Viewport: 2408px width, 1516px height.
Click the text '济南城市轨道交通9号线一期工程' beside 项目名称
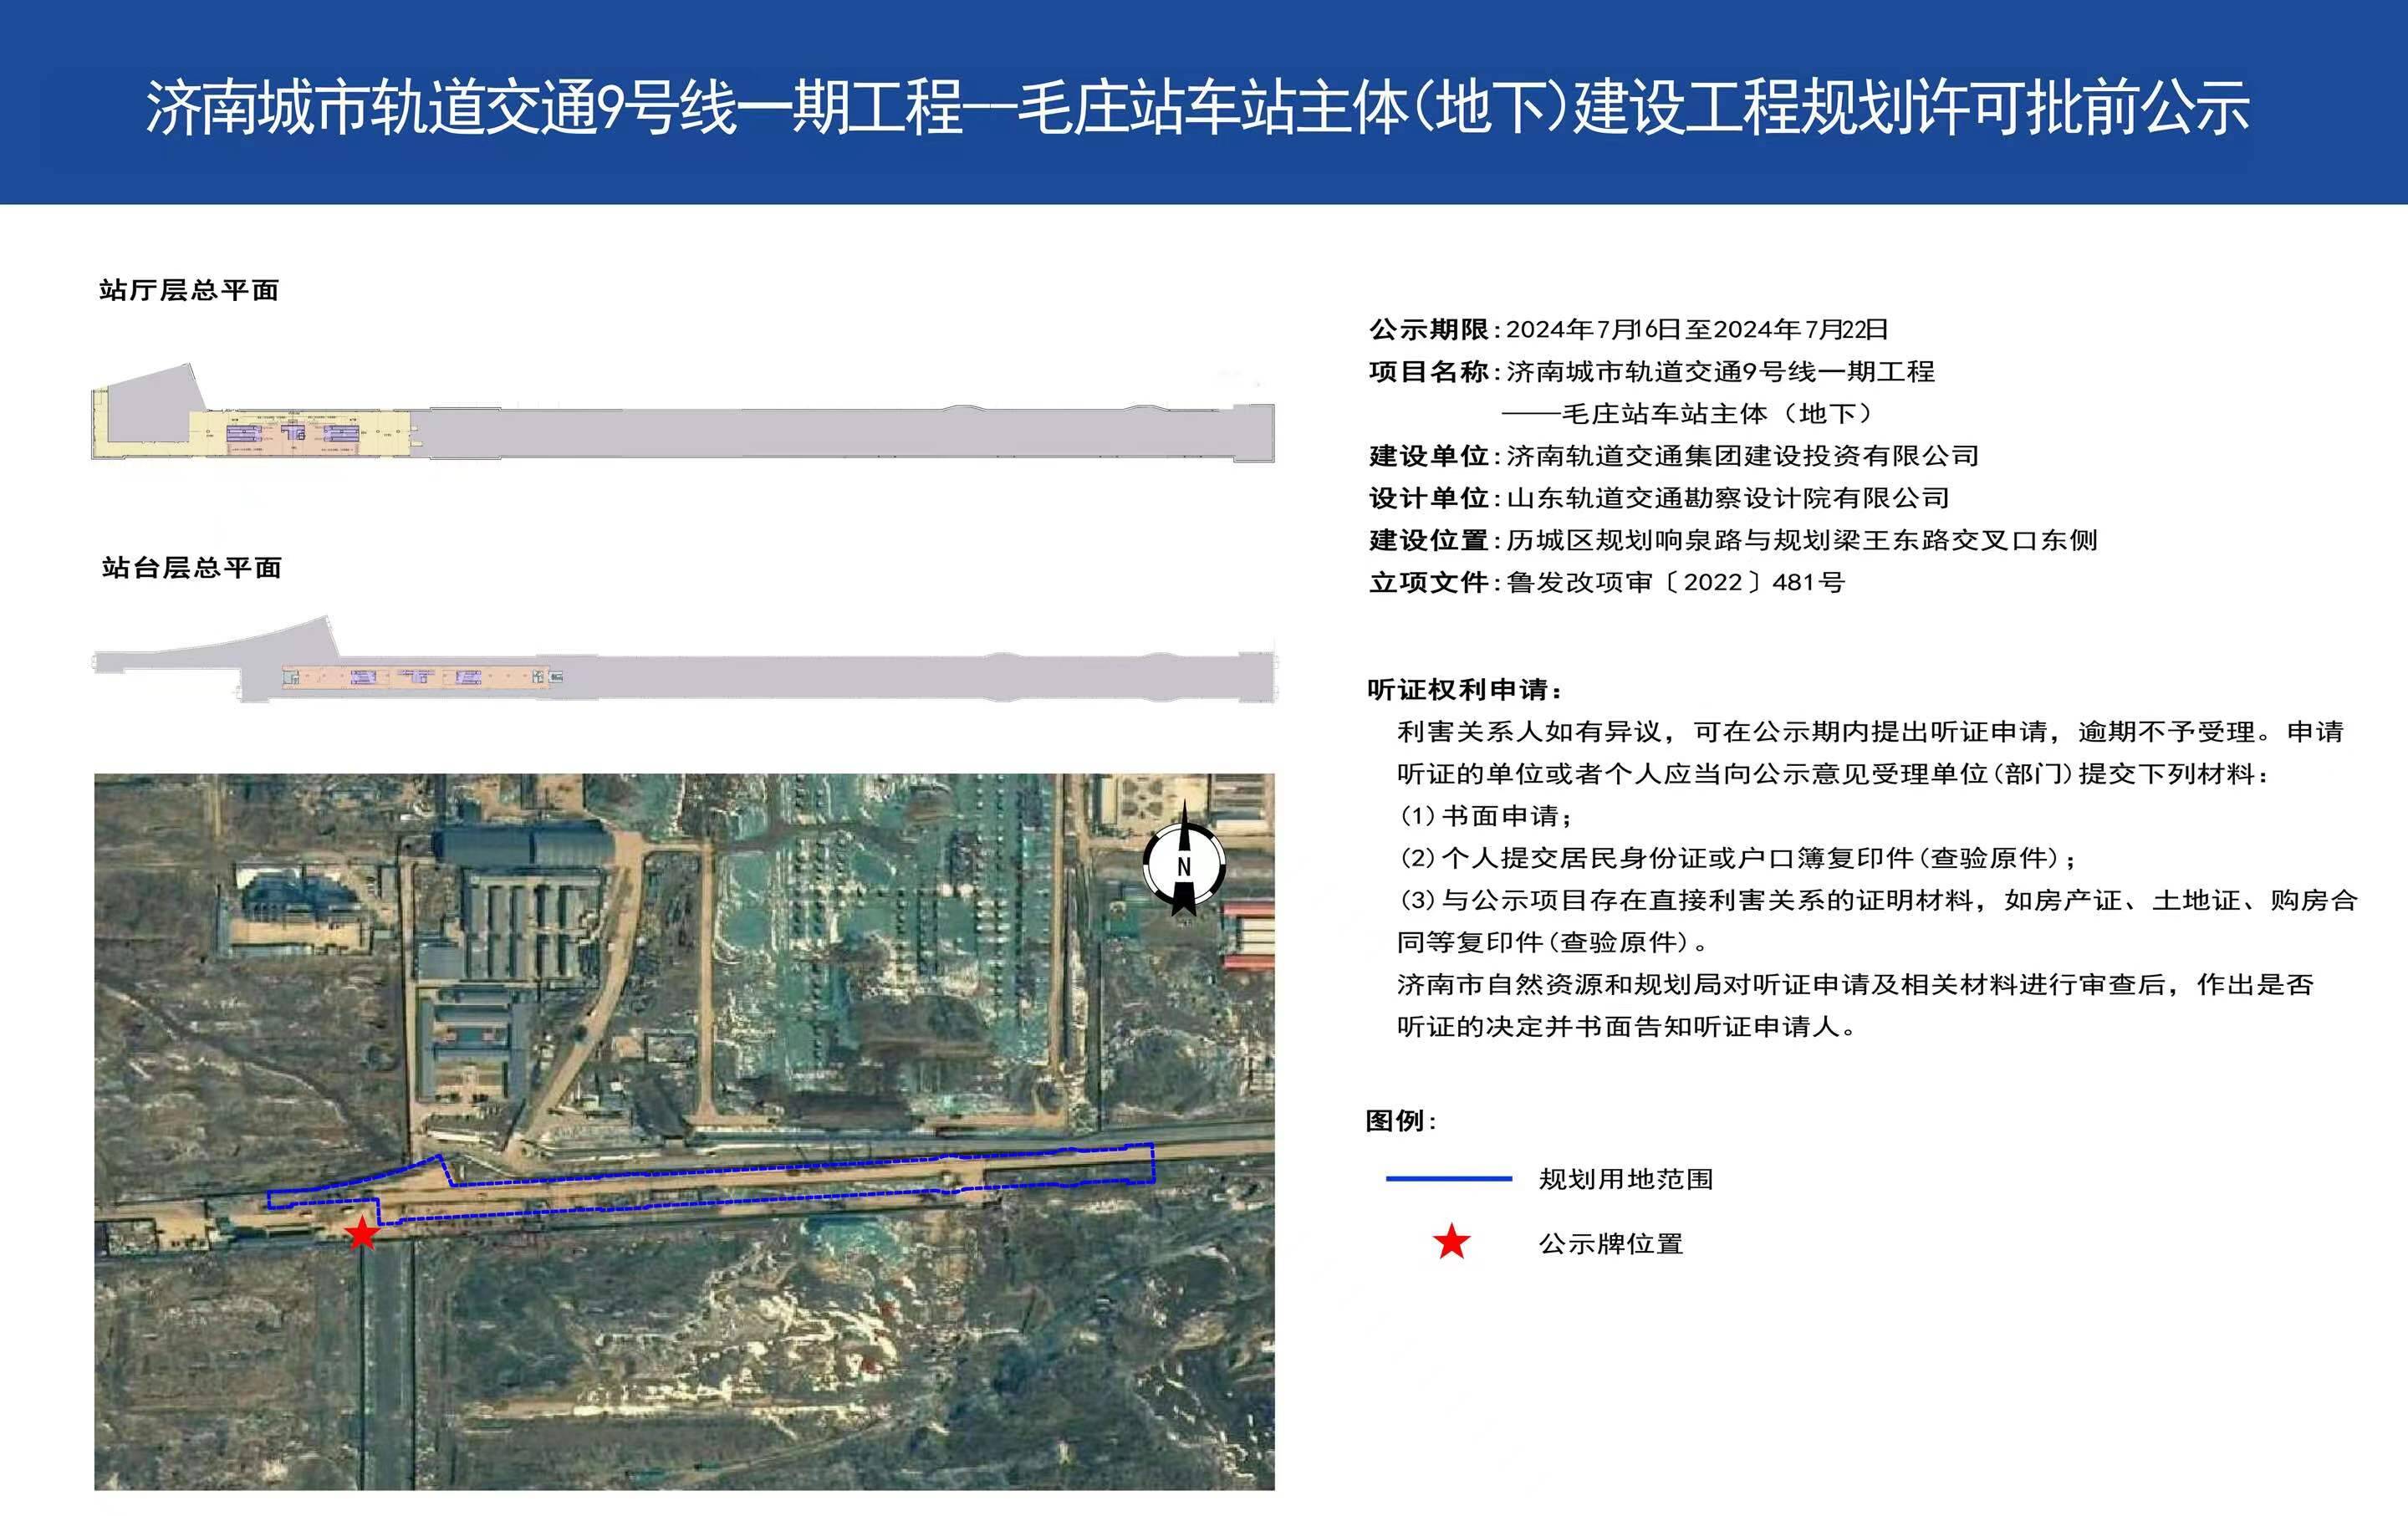[x=1721, y=372]
